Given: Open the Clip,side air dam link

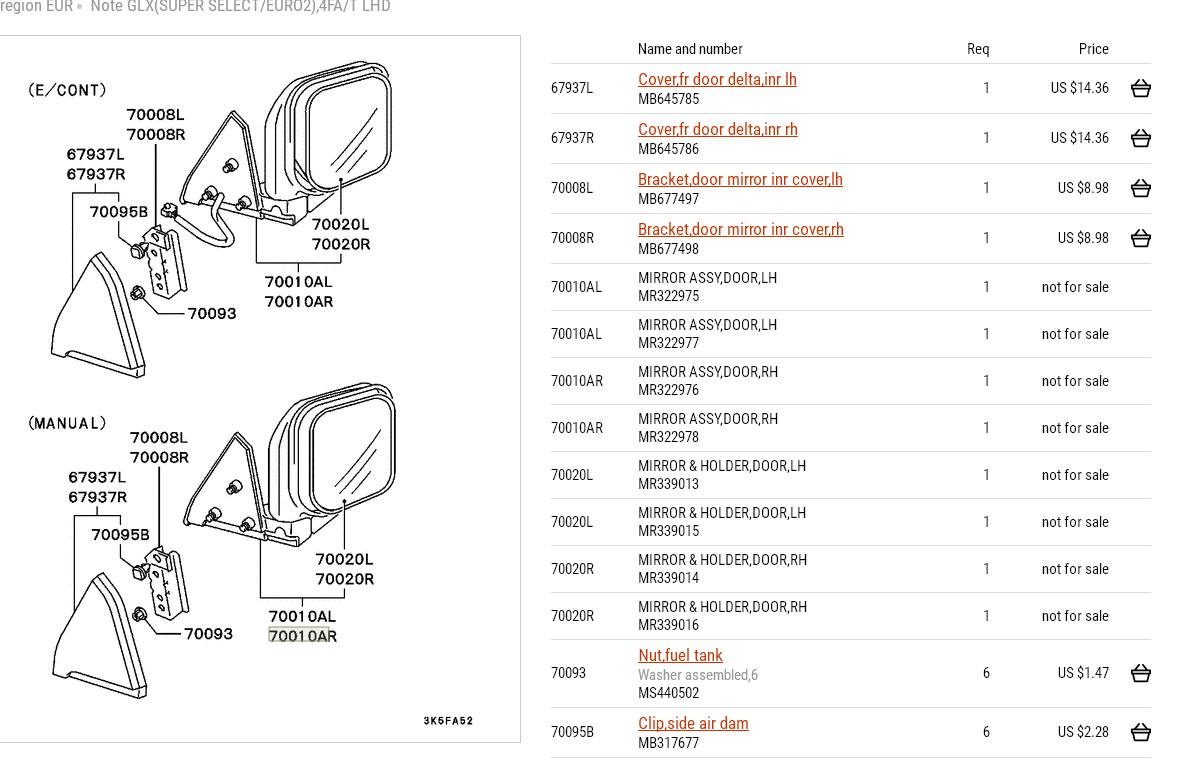Looking at the screenshot, I should (x=693, y=723).
